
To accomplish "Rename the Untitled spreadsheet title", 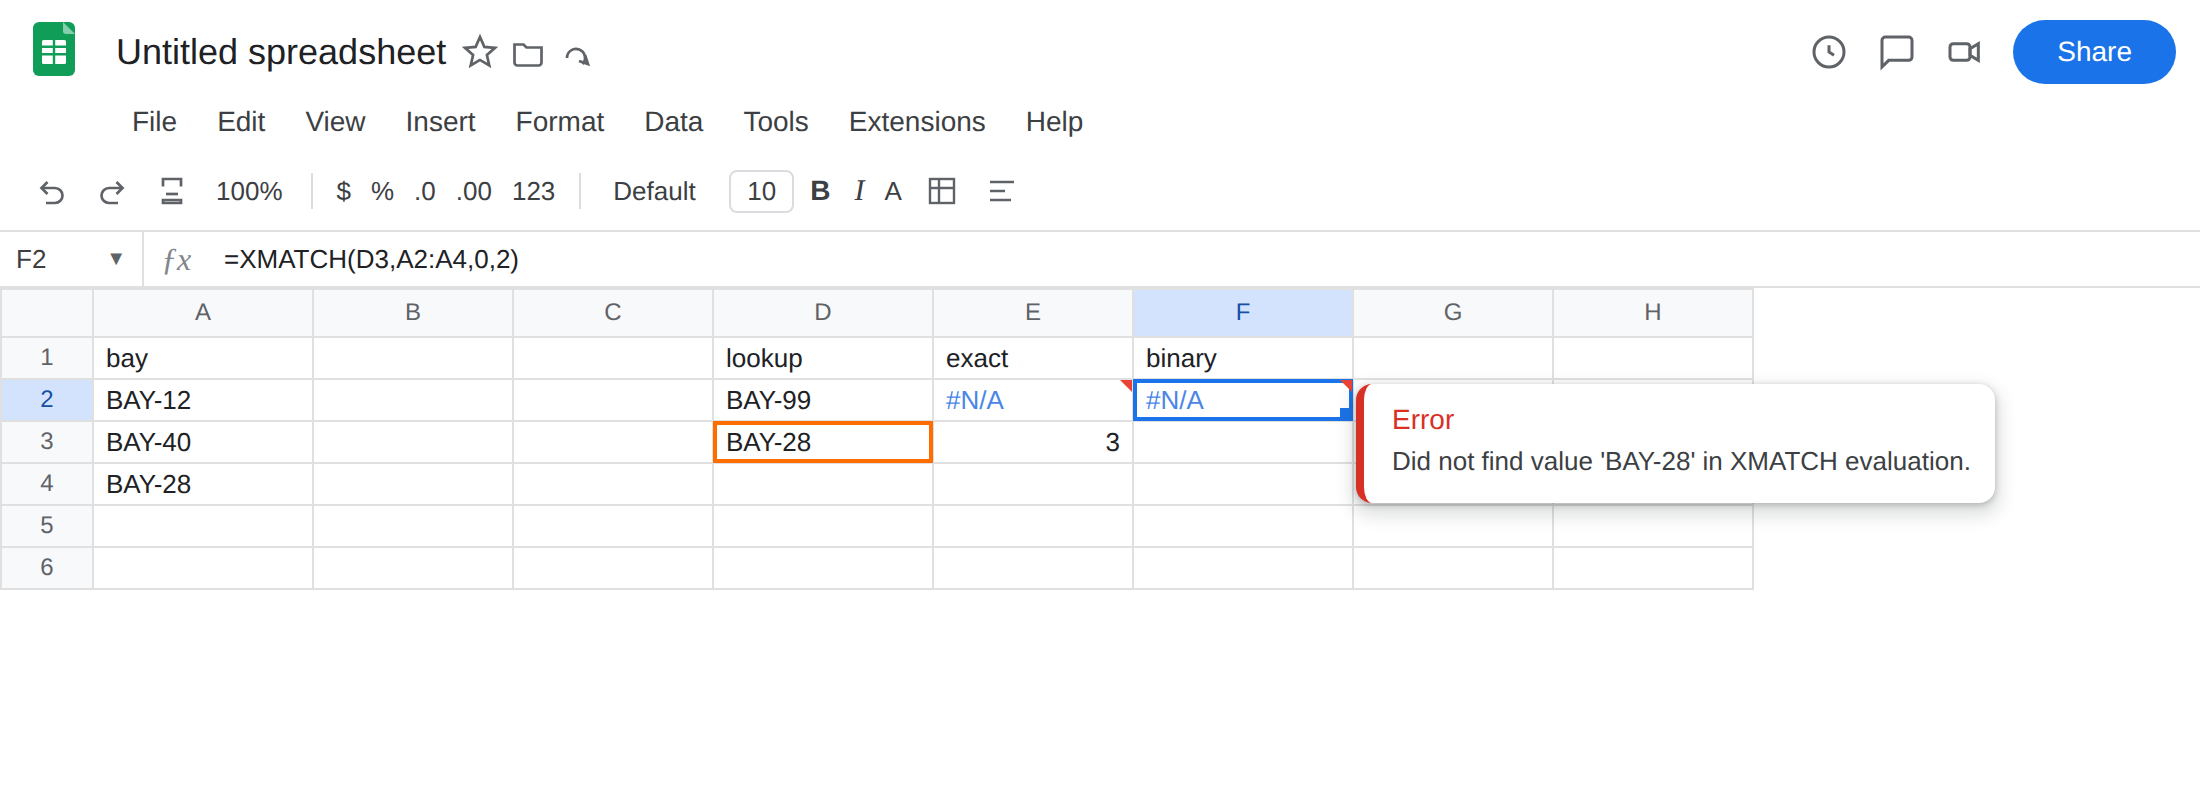I will [x=281, y=52].
